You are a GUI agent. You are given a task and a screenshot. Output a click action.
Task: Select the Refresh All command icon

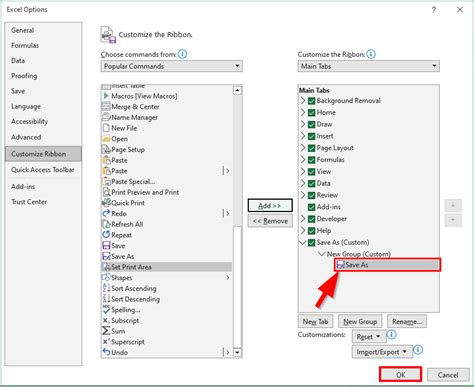point(106,224)
